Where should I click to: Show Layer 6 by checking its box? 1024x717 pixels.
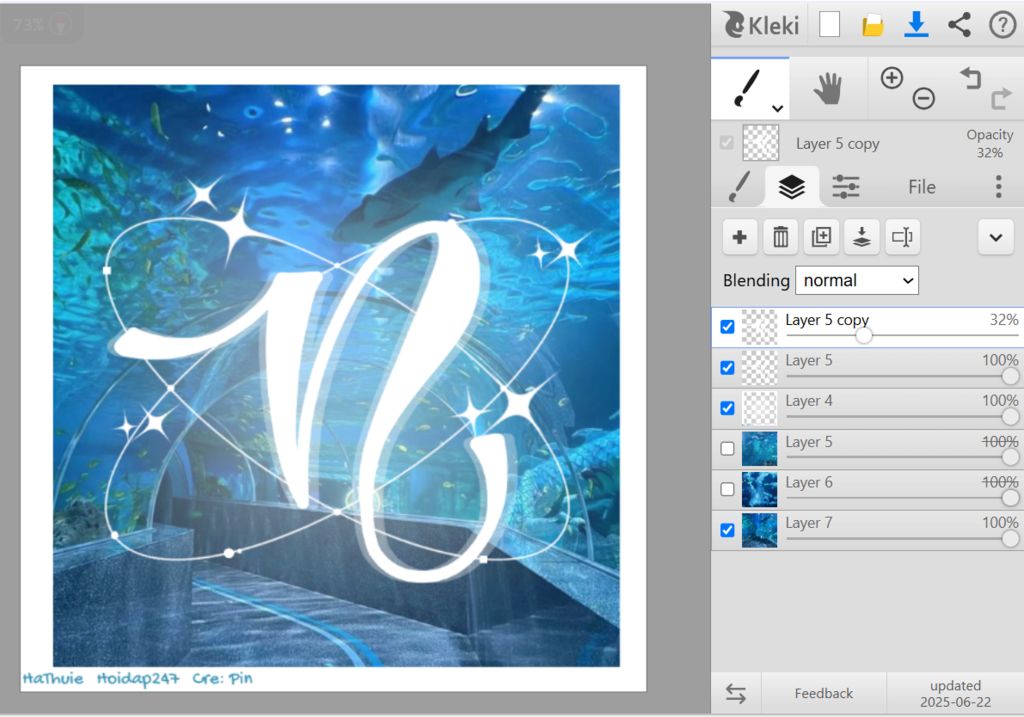[x=727, y=489]
